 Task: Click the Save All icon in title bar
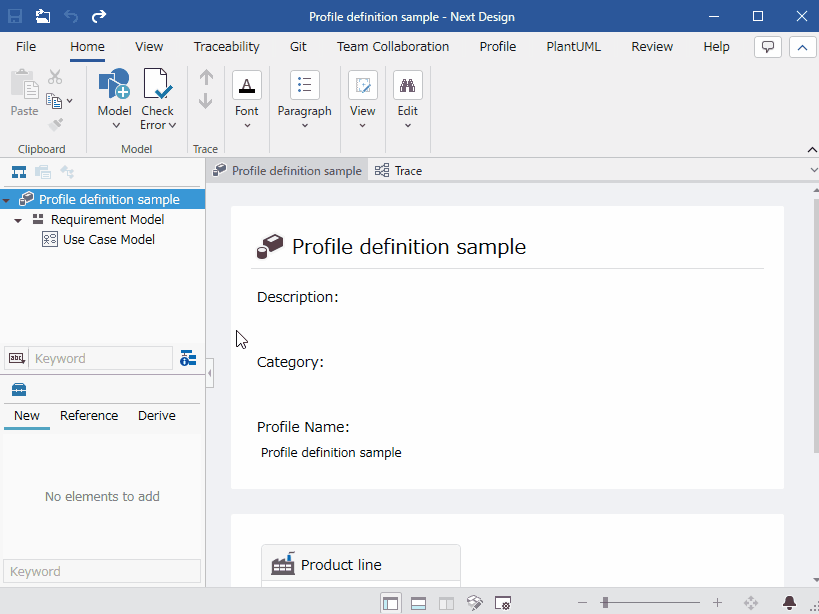click(43, 16)
